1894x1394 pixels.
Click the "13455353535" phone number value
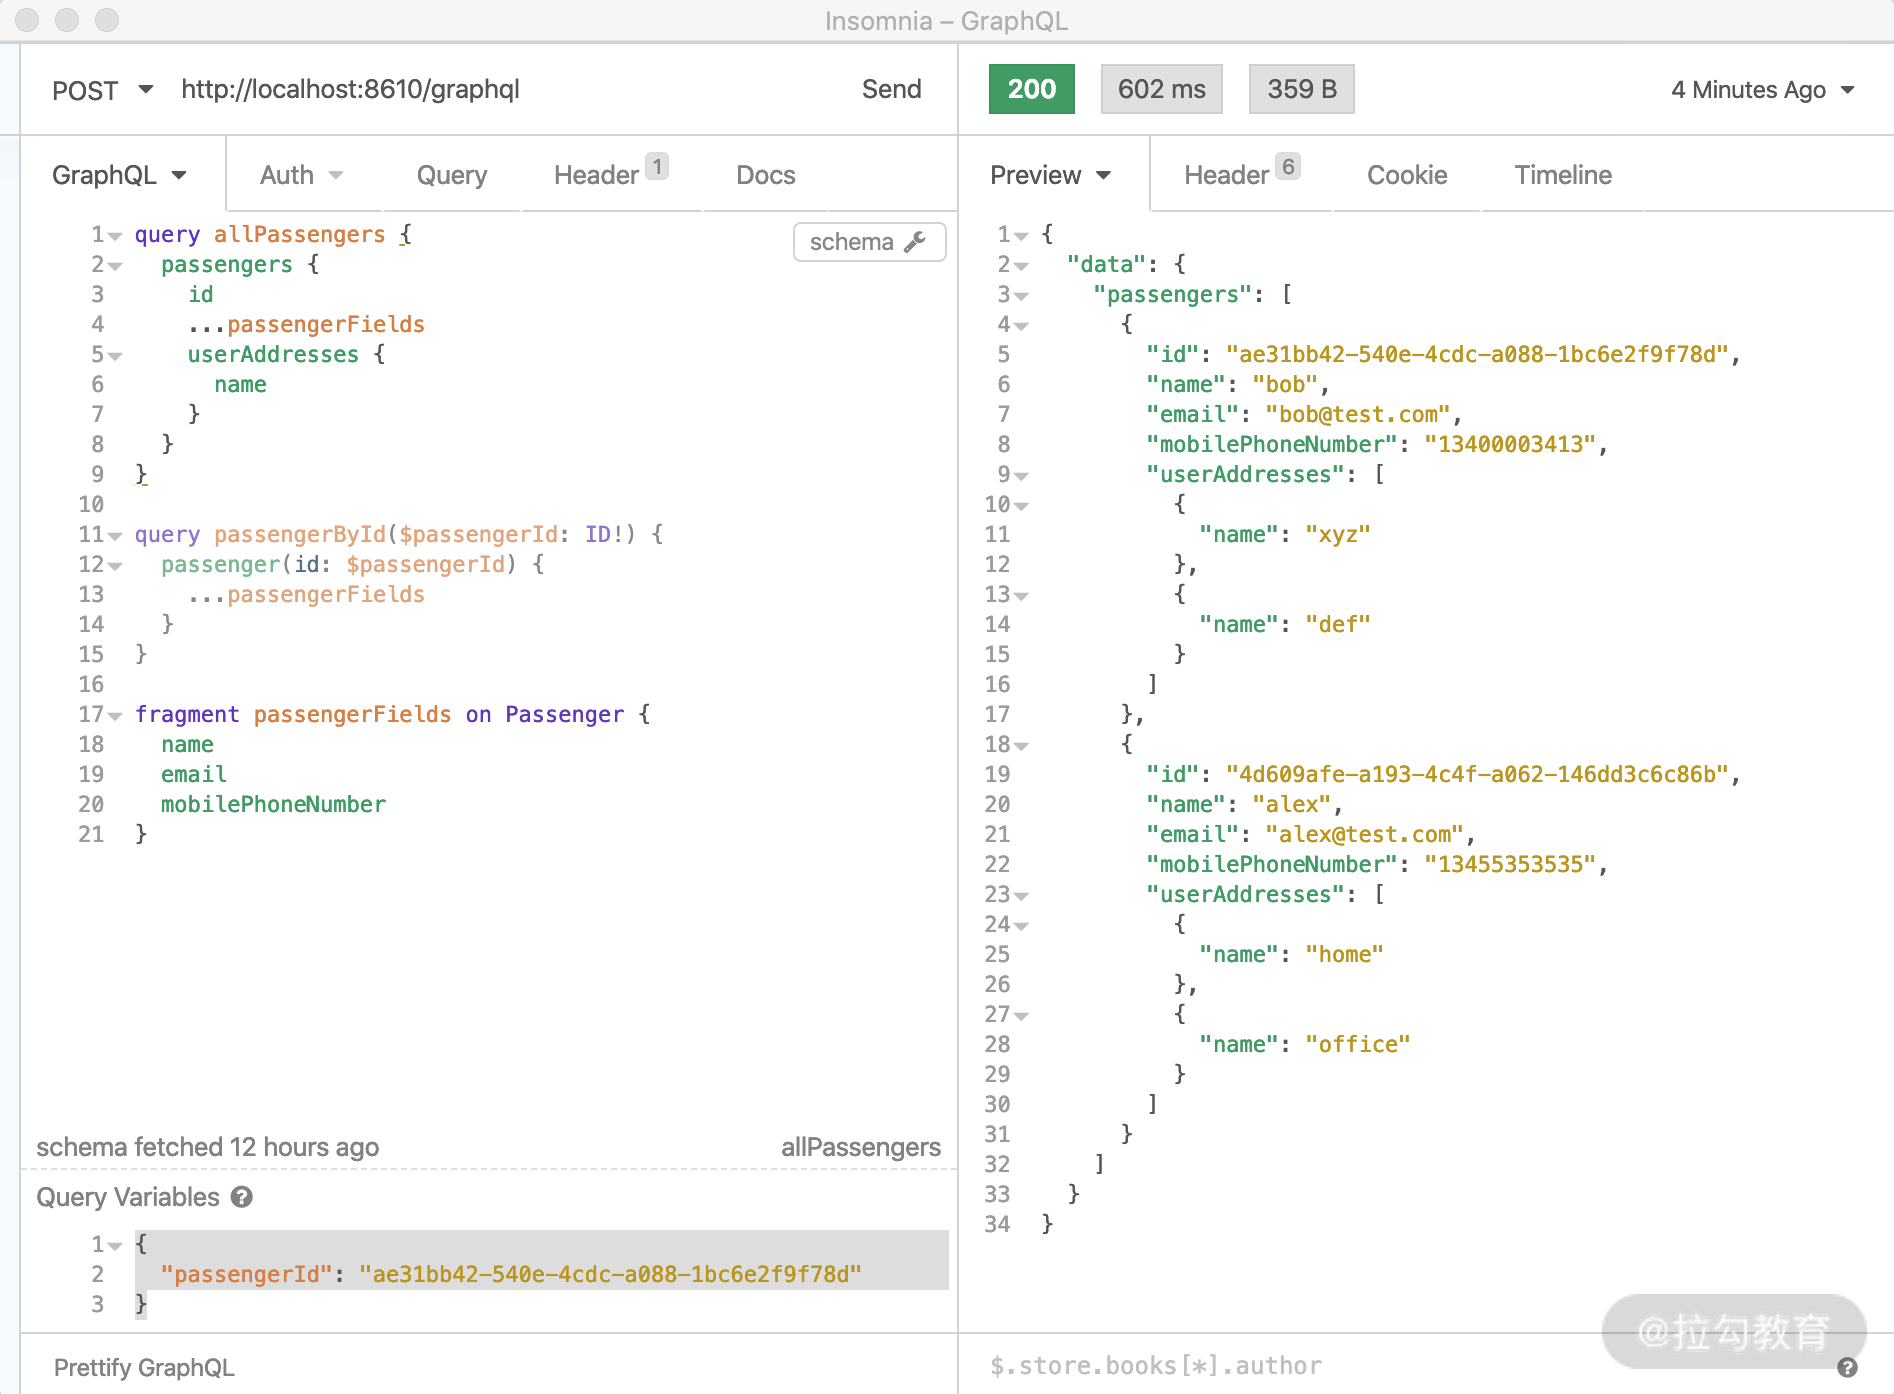point(1510,864)
